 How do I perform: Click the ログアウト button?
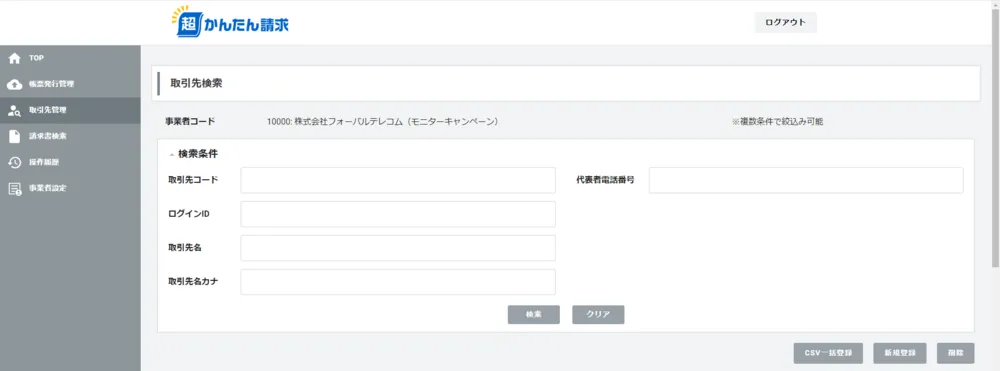tap(785, 22)
